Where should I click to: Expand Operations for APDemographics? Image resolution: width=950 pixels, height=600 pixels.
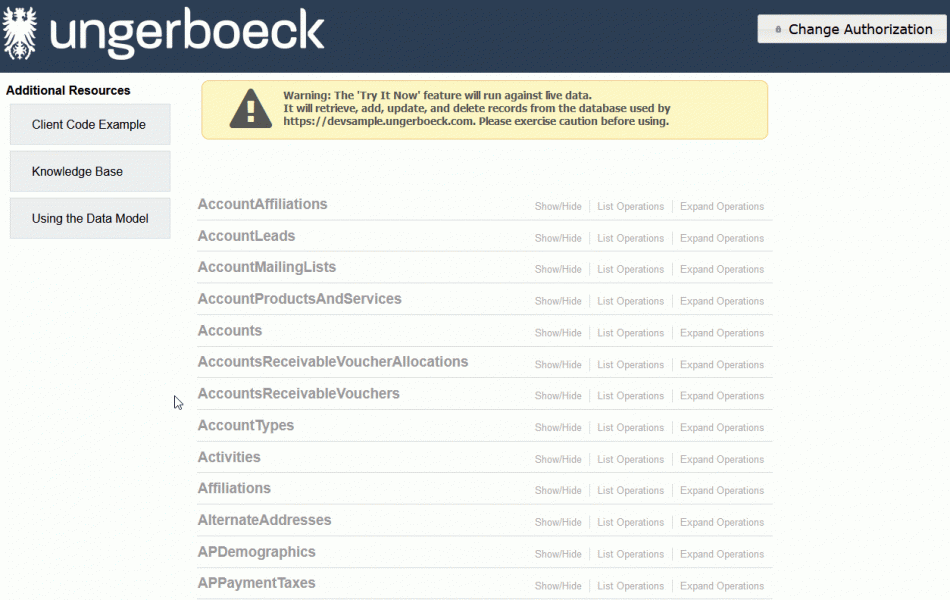pyautogui.click(x=722, y=554)
